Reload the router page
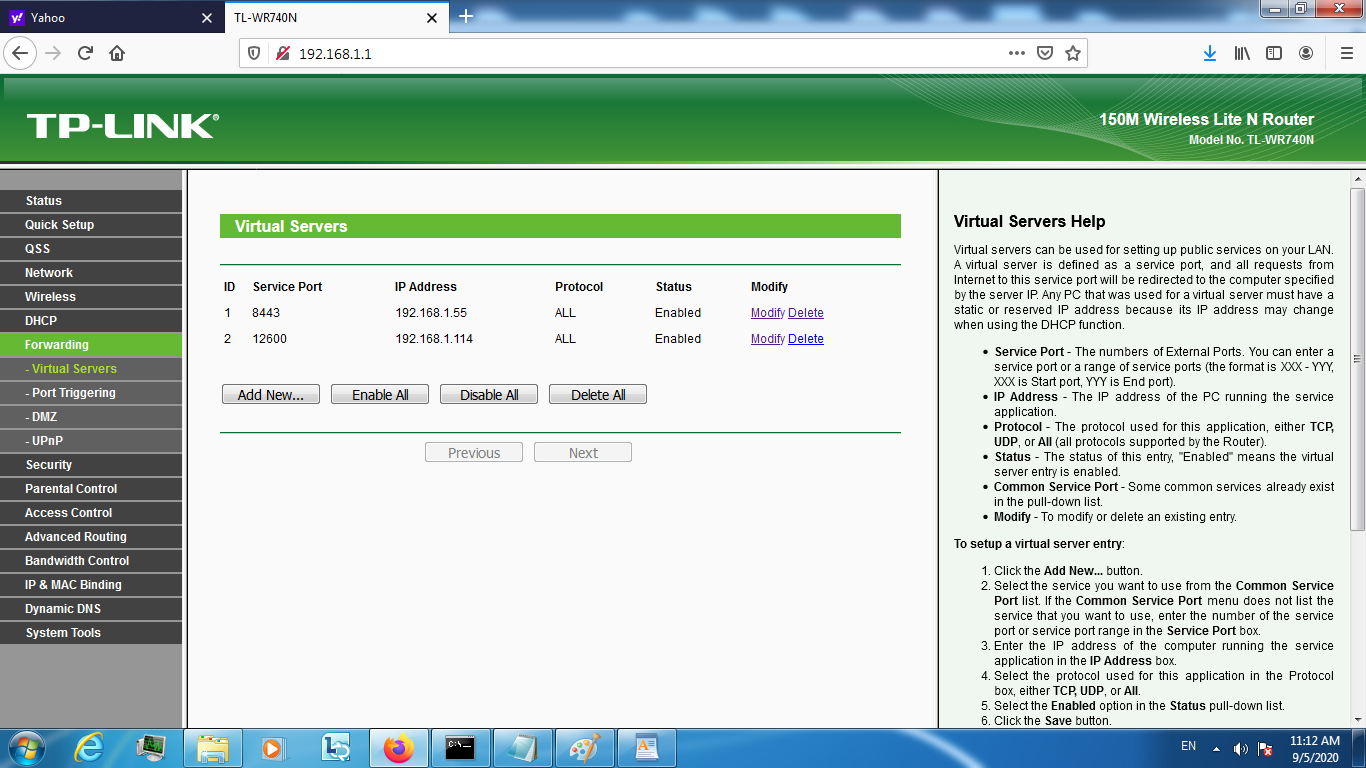 [x=85, y=53]
